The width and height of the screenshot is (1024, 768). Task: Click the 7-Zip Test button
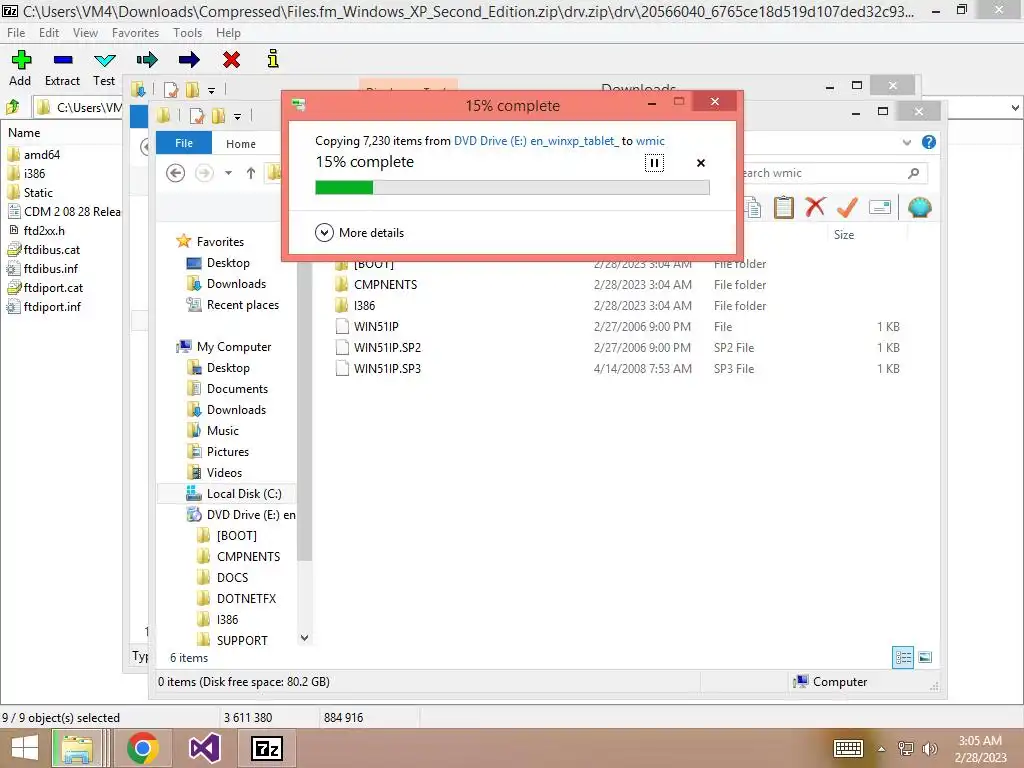[104, 68]
